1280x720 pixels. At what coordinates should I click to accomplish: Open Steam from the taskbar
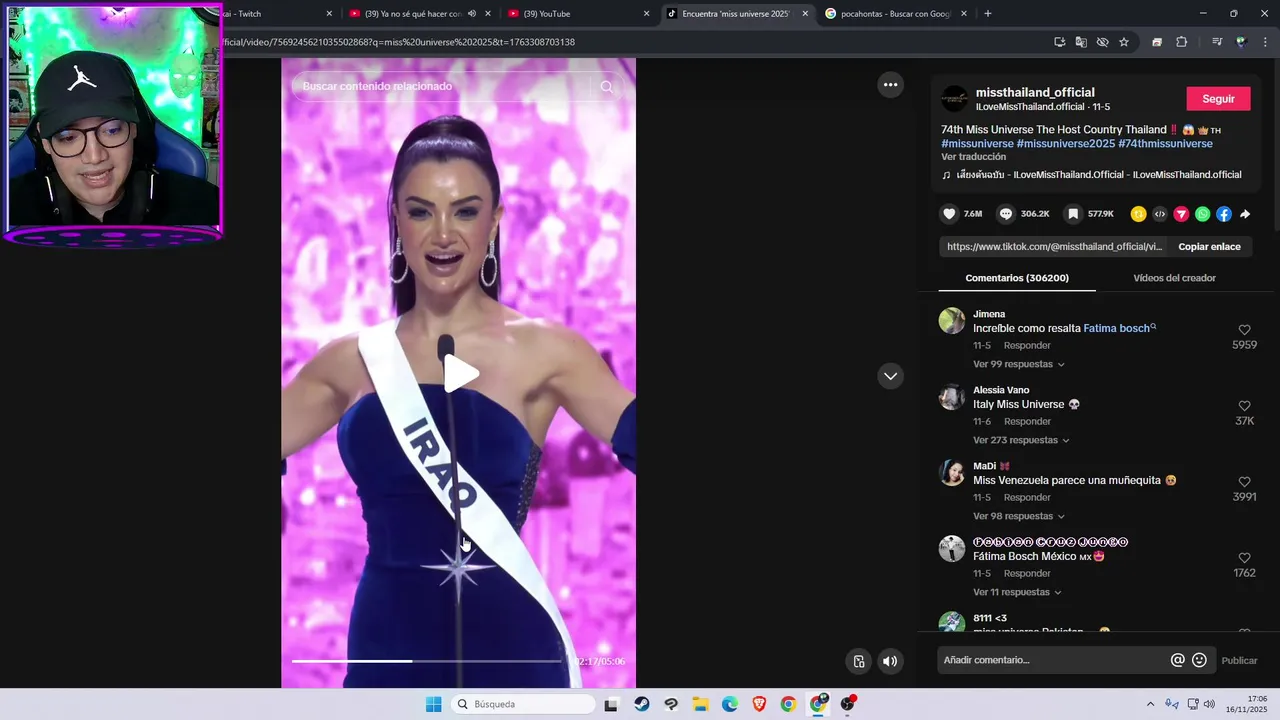tap(641, 704)
